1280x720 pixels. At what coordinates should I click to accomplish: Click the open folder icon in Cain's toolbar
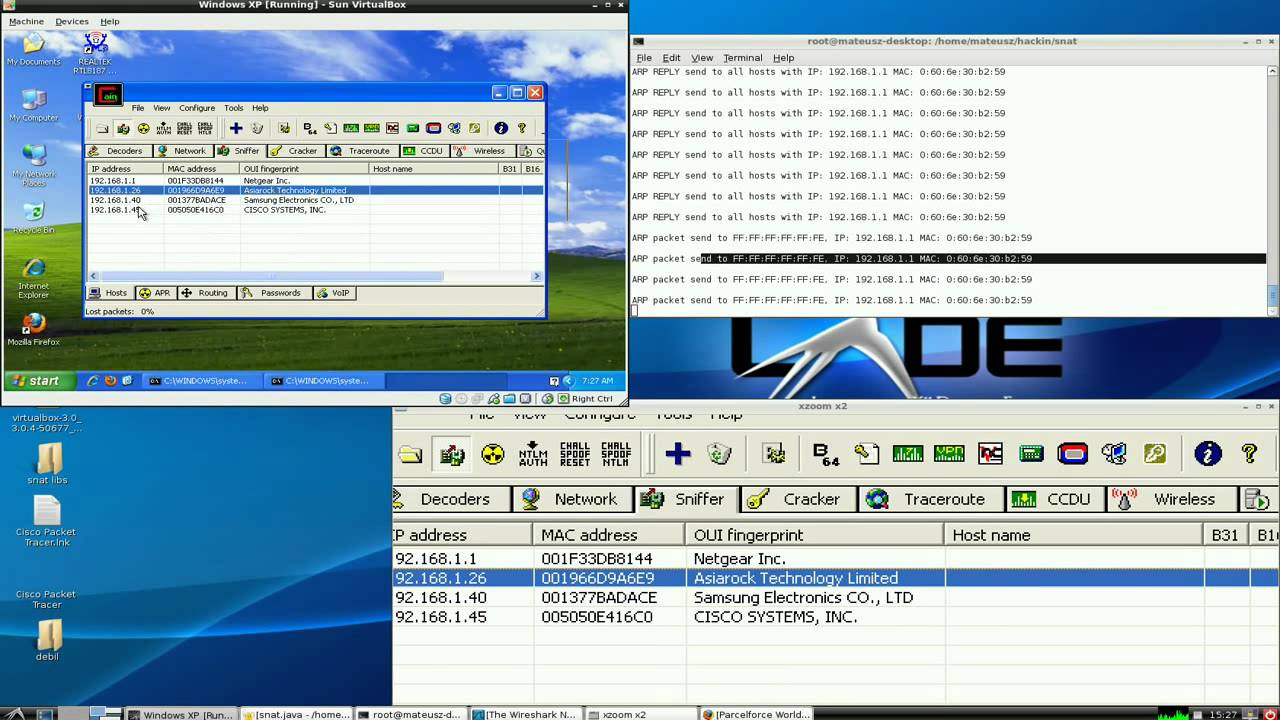(102, 128)
